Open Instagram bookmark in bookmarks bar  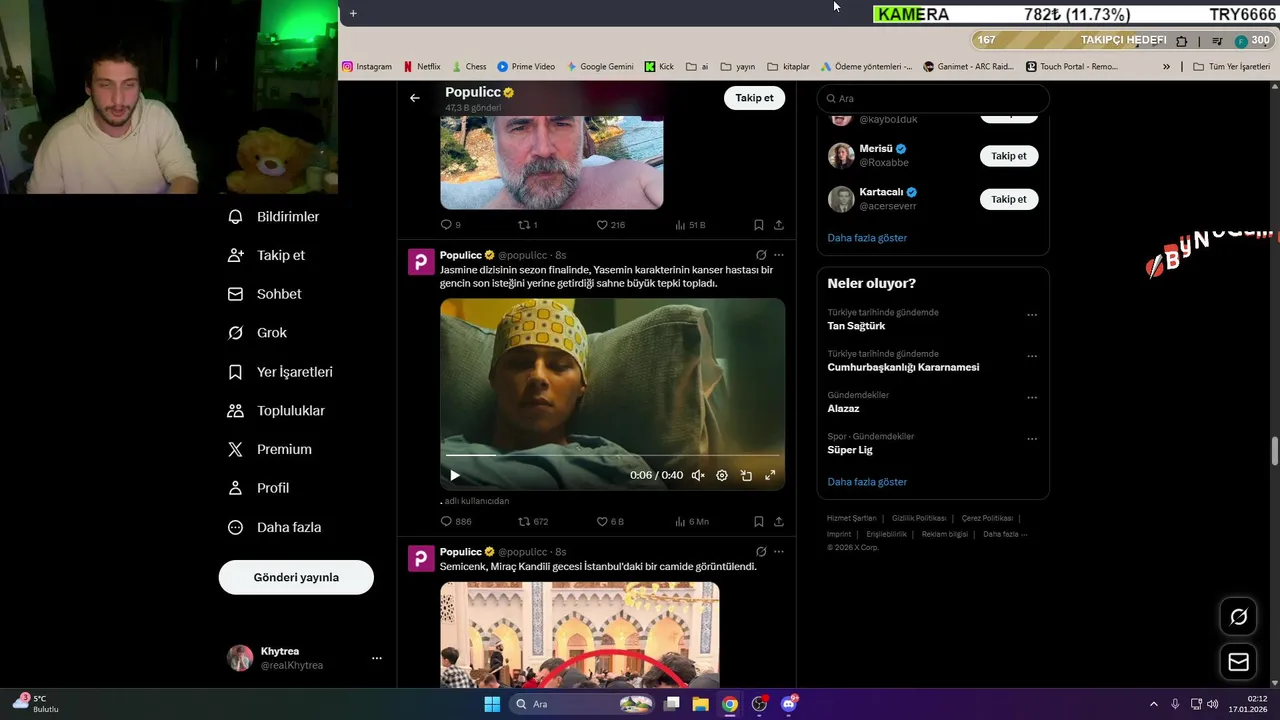pos(367,67)
